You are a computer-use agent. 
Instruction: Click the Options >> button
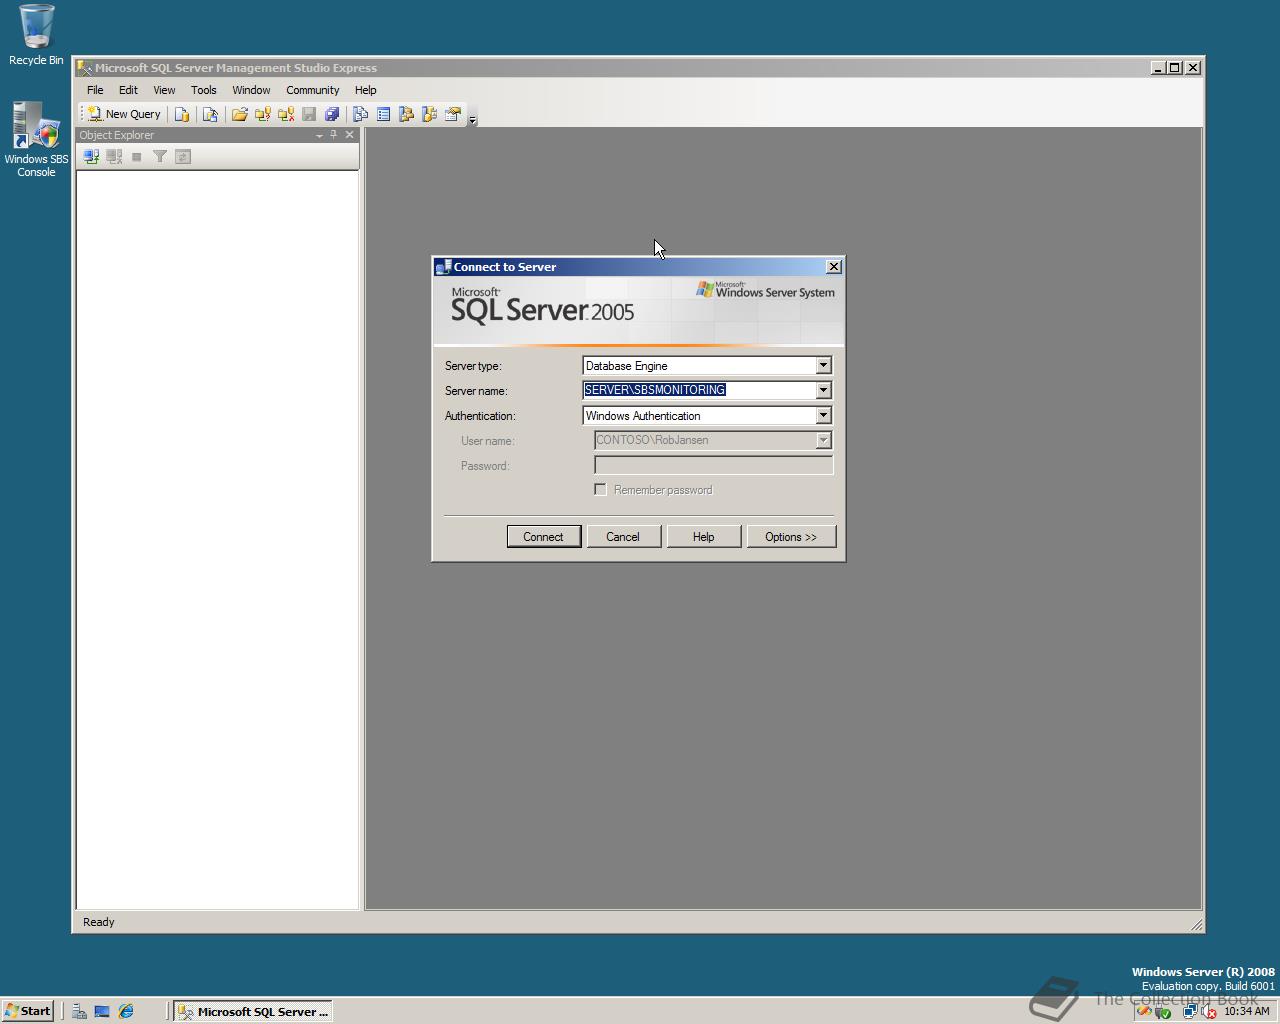791,537
